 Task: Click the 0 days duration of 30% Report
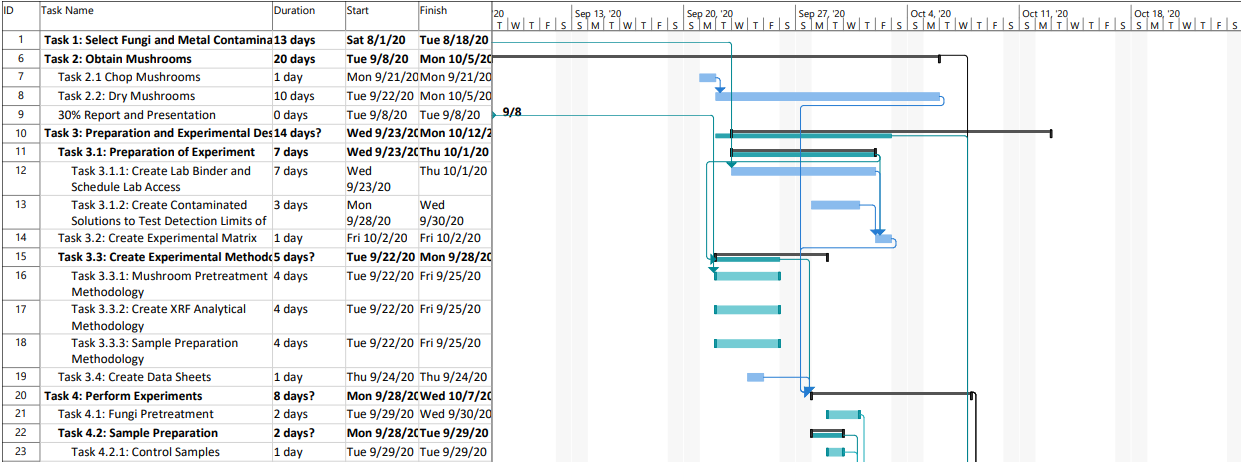pos(307,115)
